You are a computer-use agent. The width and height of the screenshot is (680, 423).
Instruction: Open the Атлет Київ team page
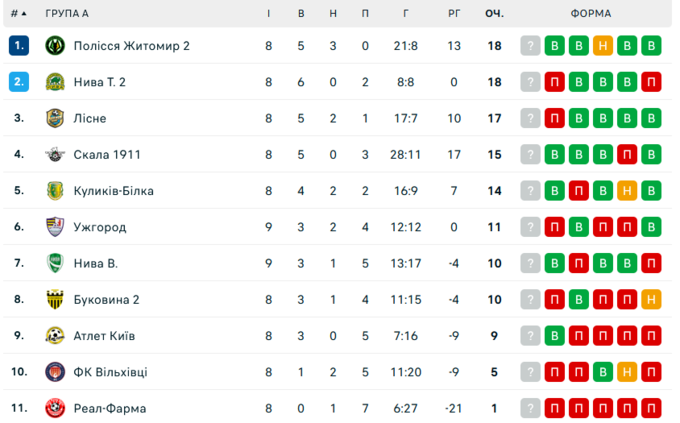point(104,336)
